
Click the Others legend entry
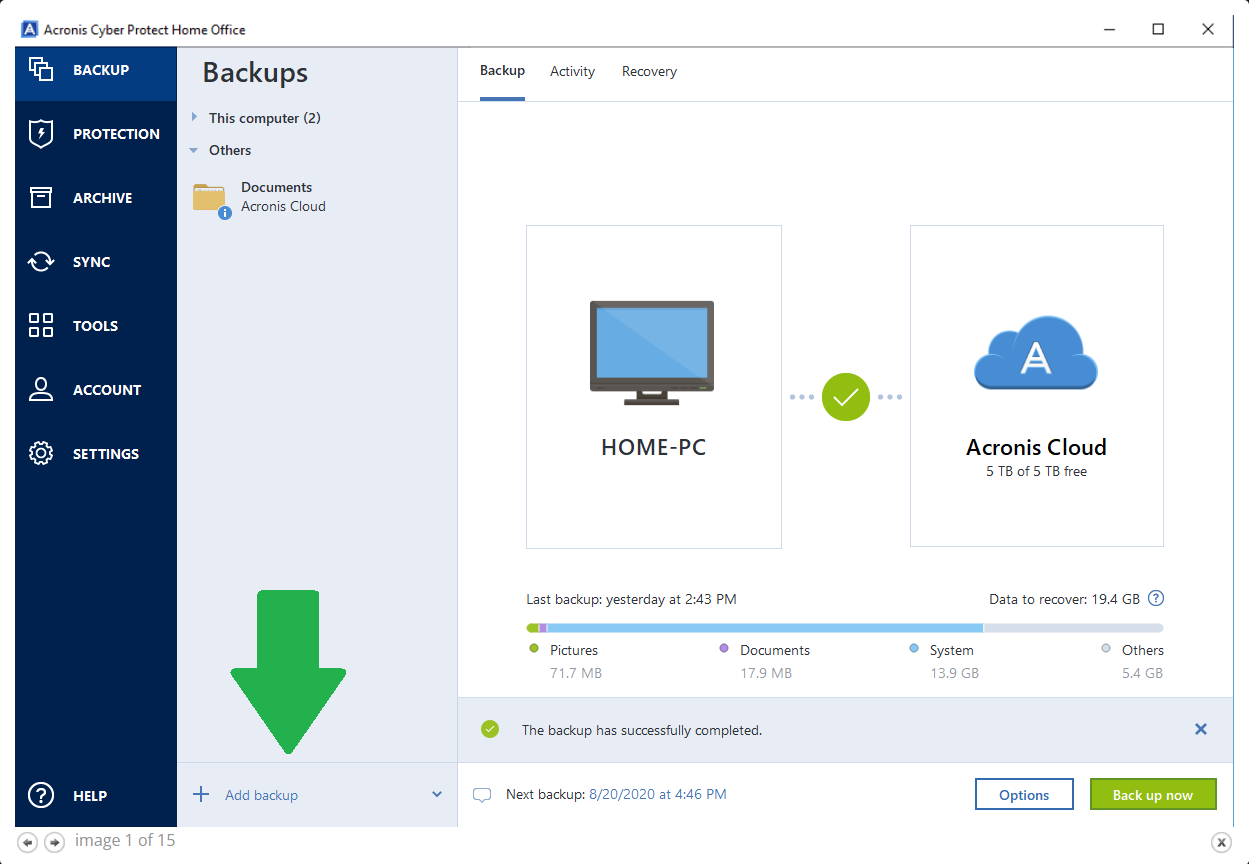coord(1133,661)
